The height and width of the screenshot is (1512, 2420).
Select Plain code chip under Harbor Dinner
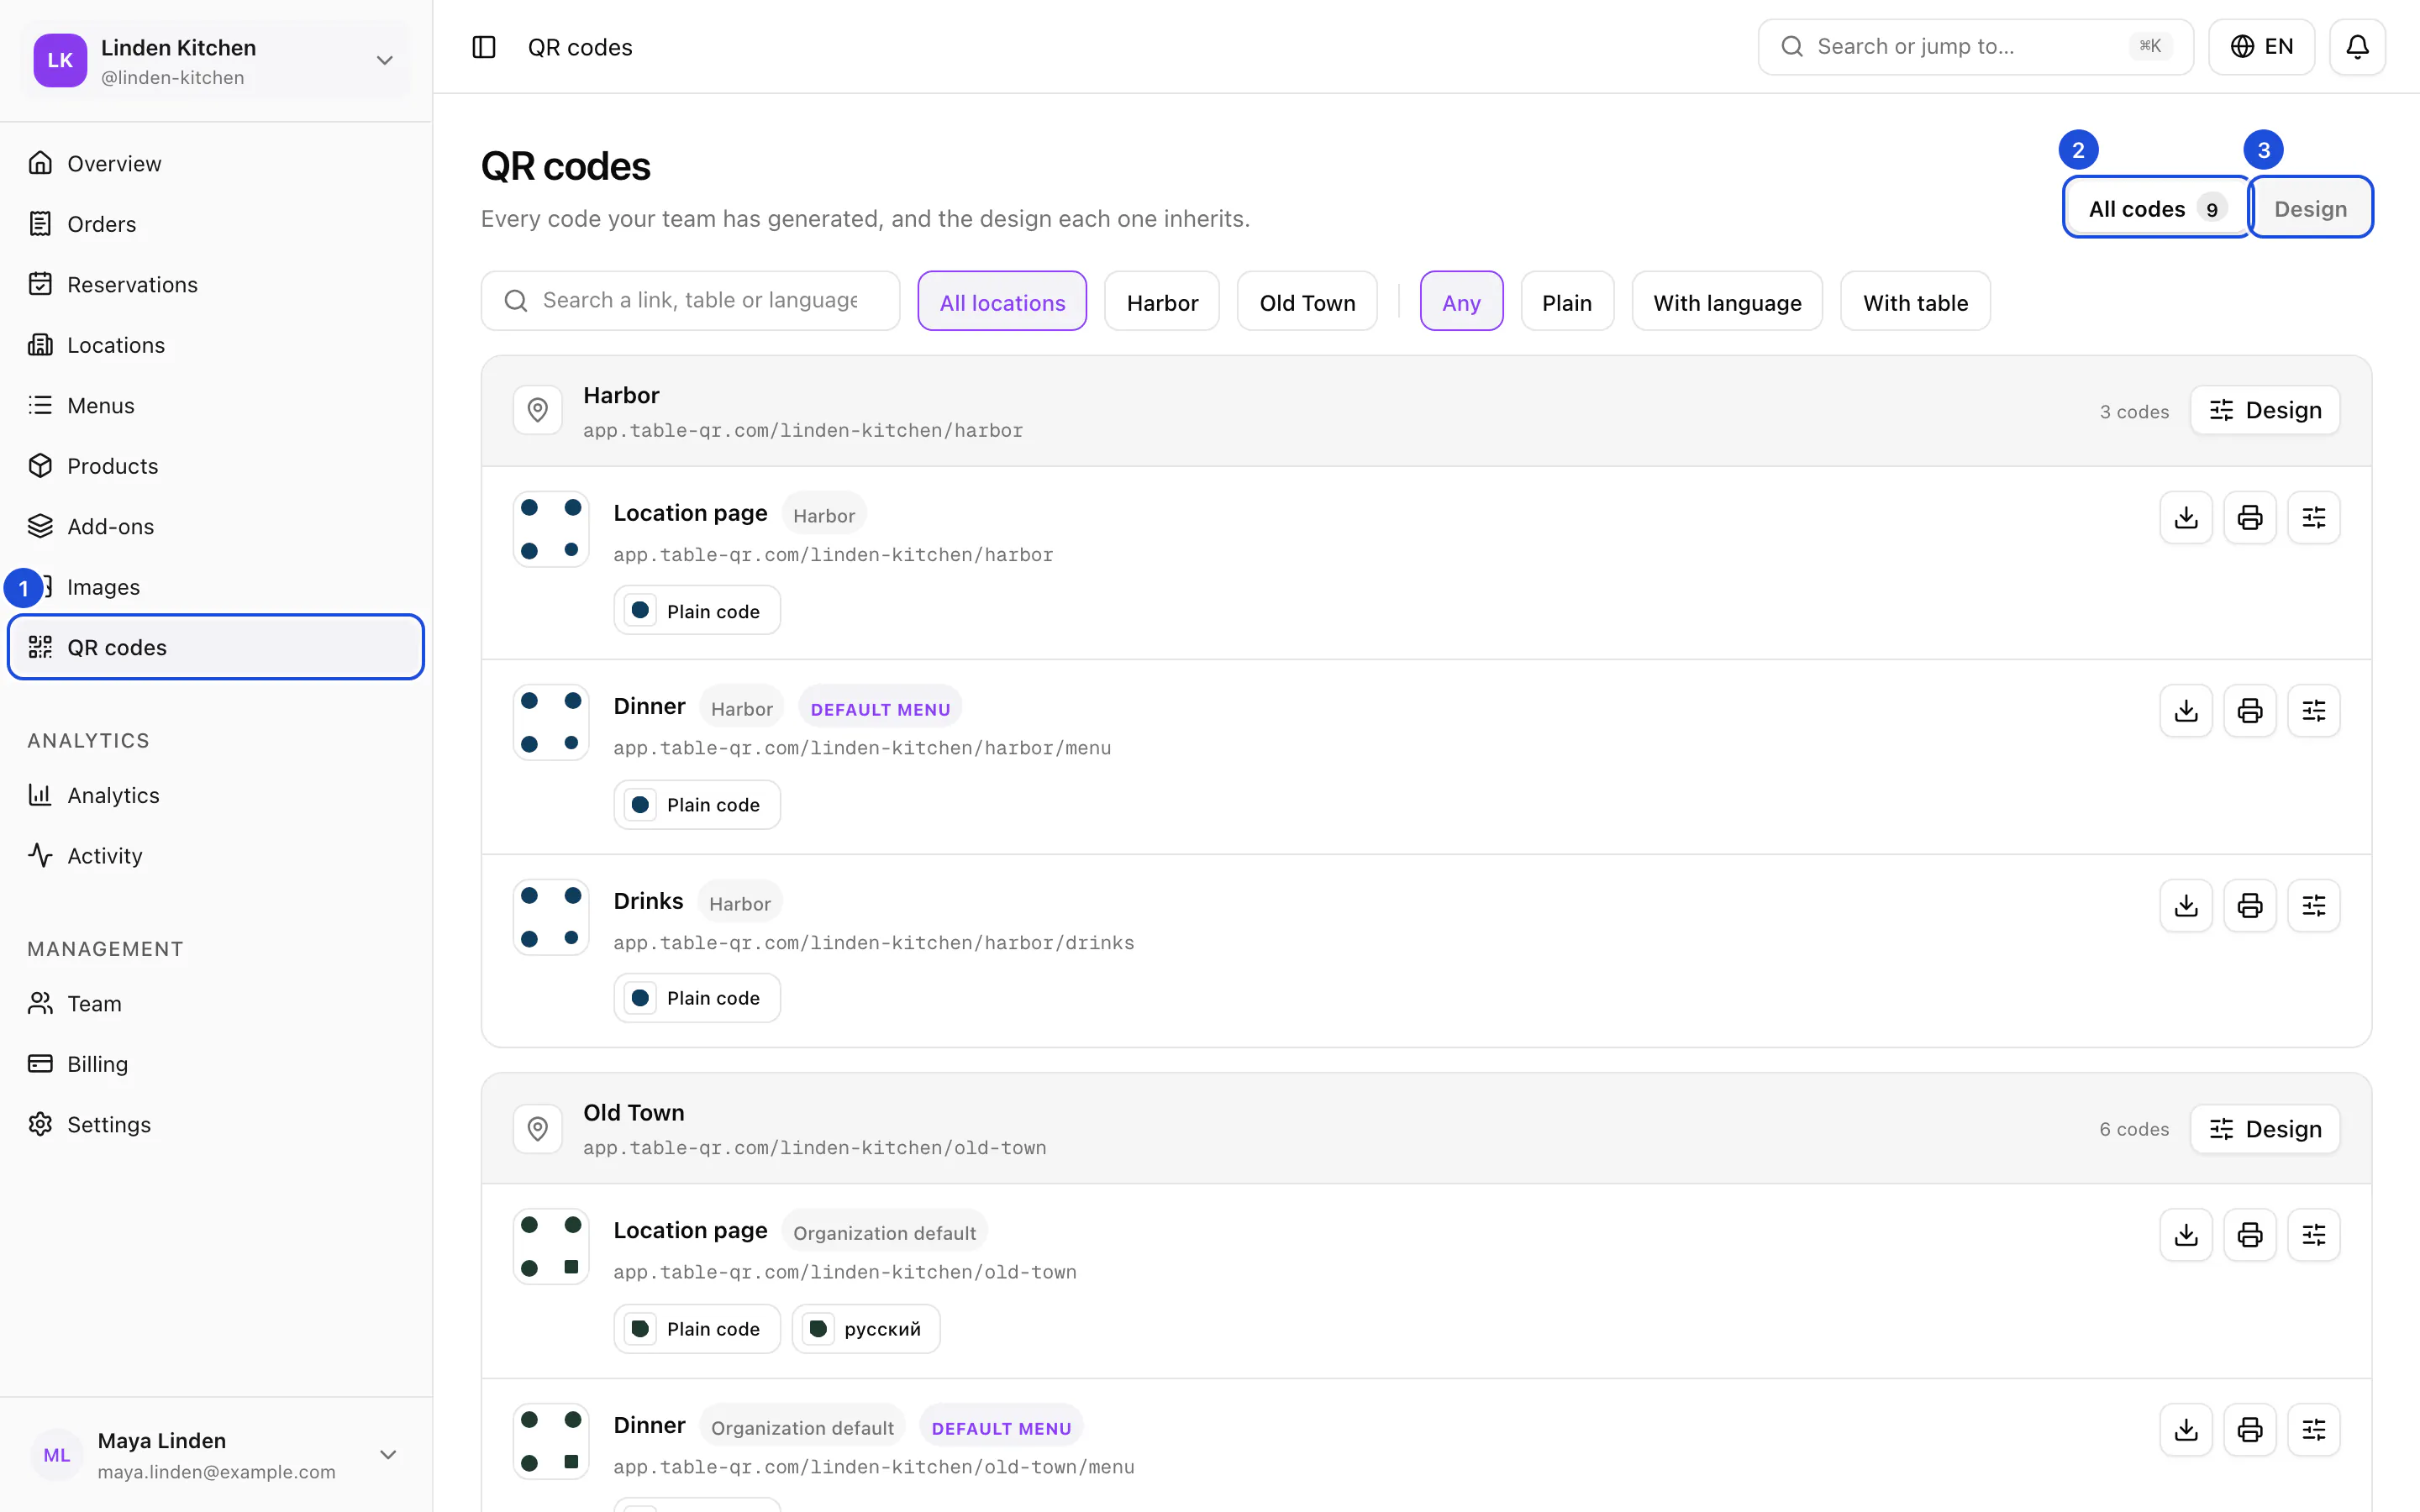697,805
